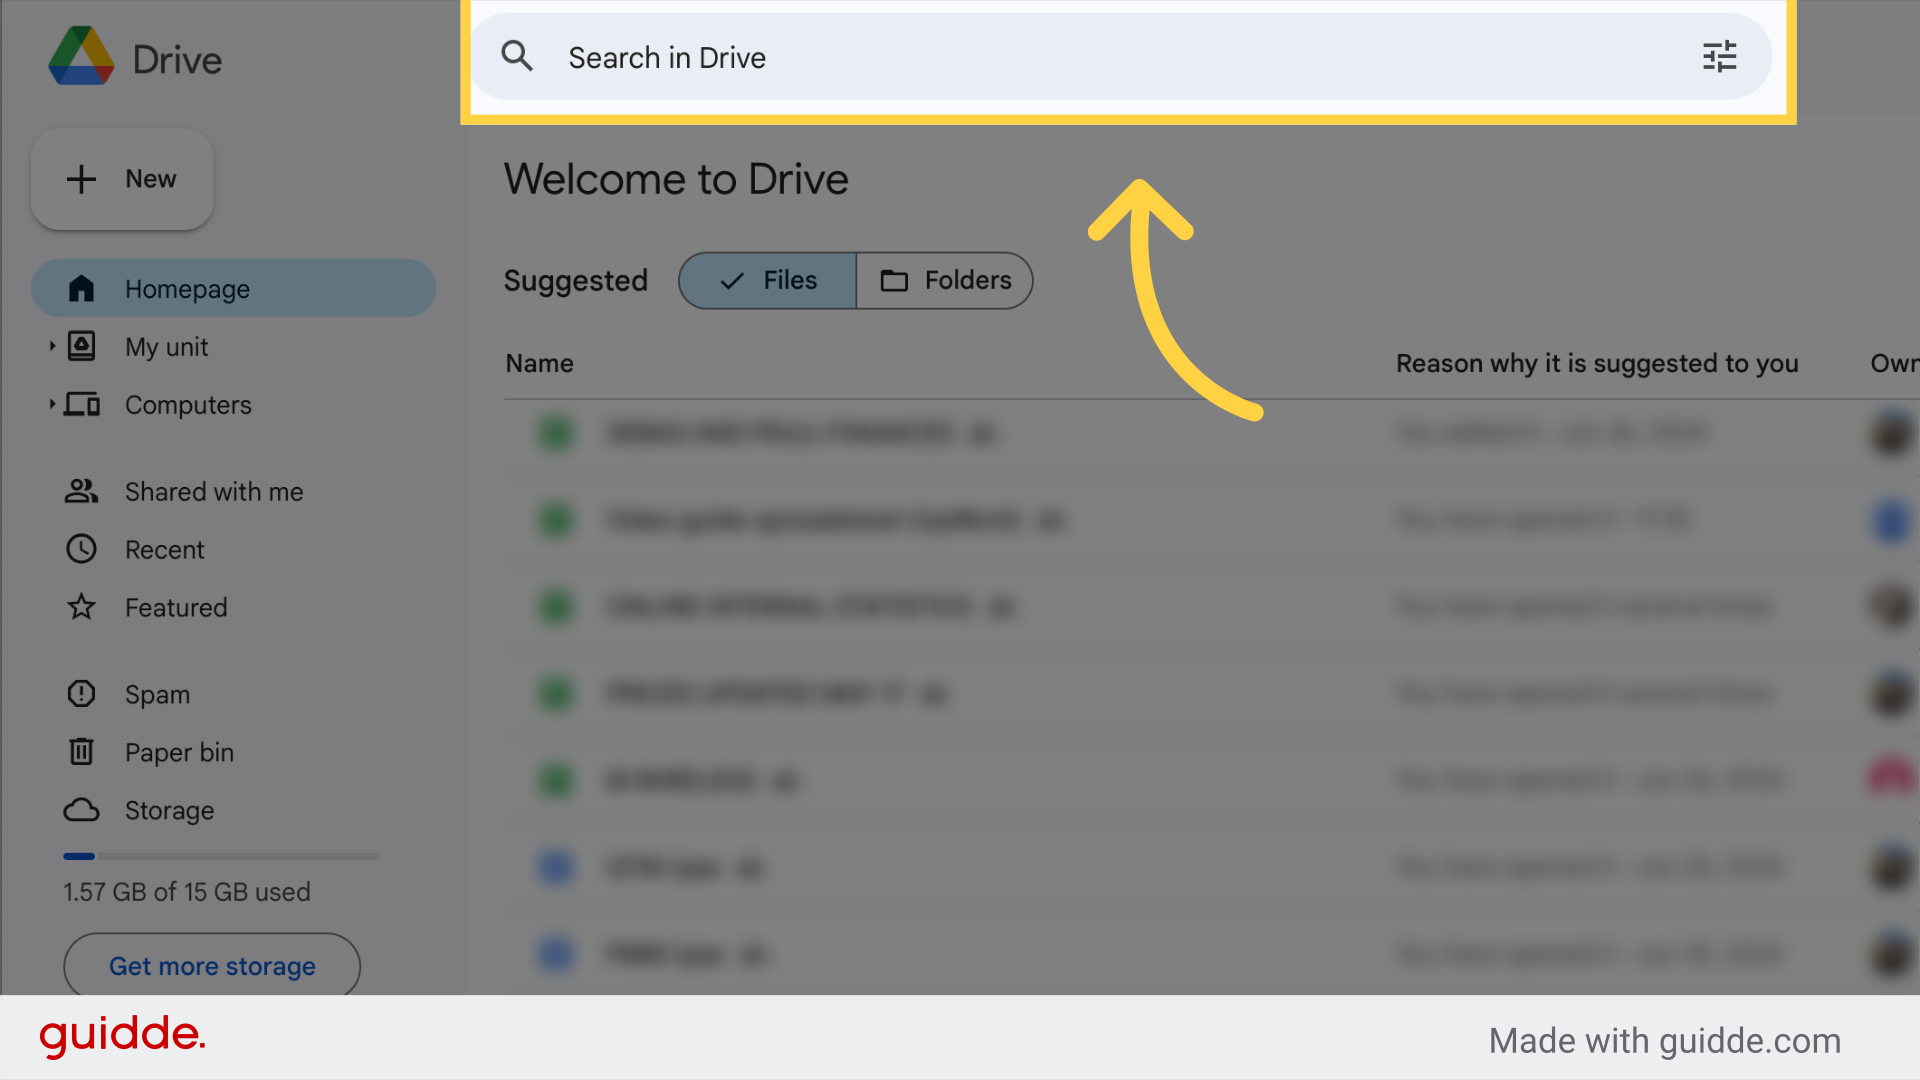Select the Shared with me icon
Image resolution: width=1920 pixels, height=1080 pixels.
(x=81, y=491)
